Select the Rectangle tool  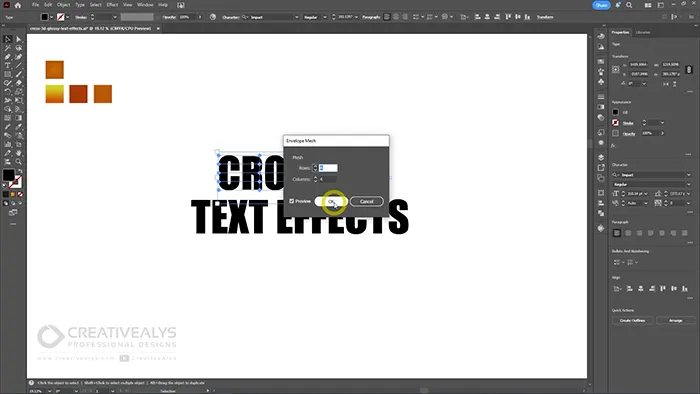(8, 74)
